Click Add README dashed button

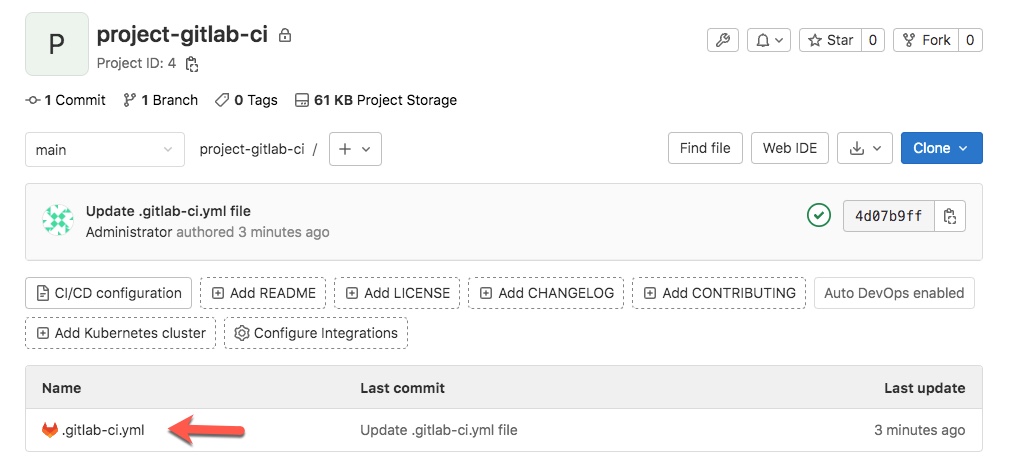tap(263, 293)
